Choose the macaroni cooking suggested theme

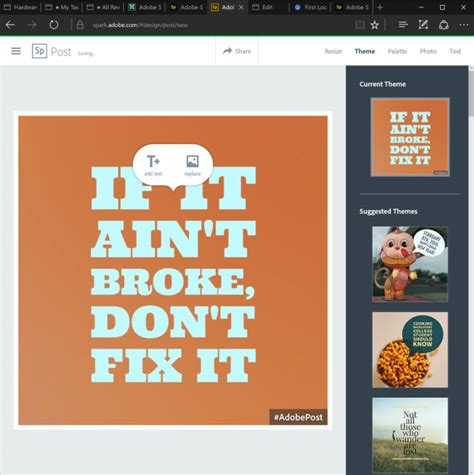coord(410,350)
